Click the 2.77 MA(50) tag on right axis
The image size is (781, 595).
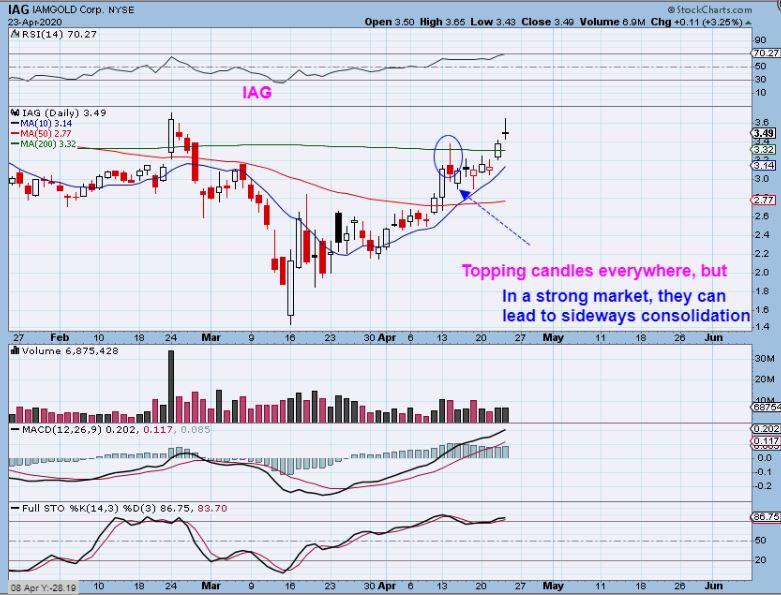click(x=764, y=200)
